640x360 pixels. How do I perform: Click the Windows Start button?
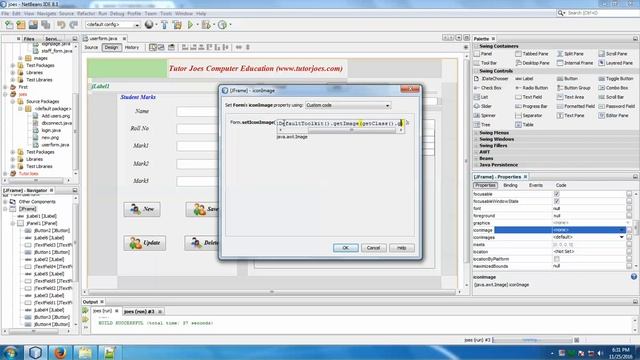[x=10, y=352]
